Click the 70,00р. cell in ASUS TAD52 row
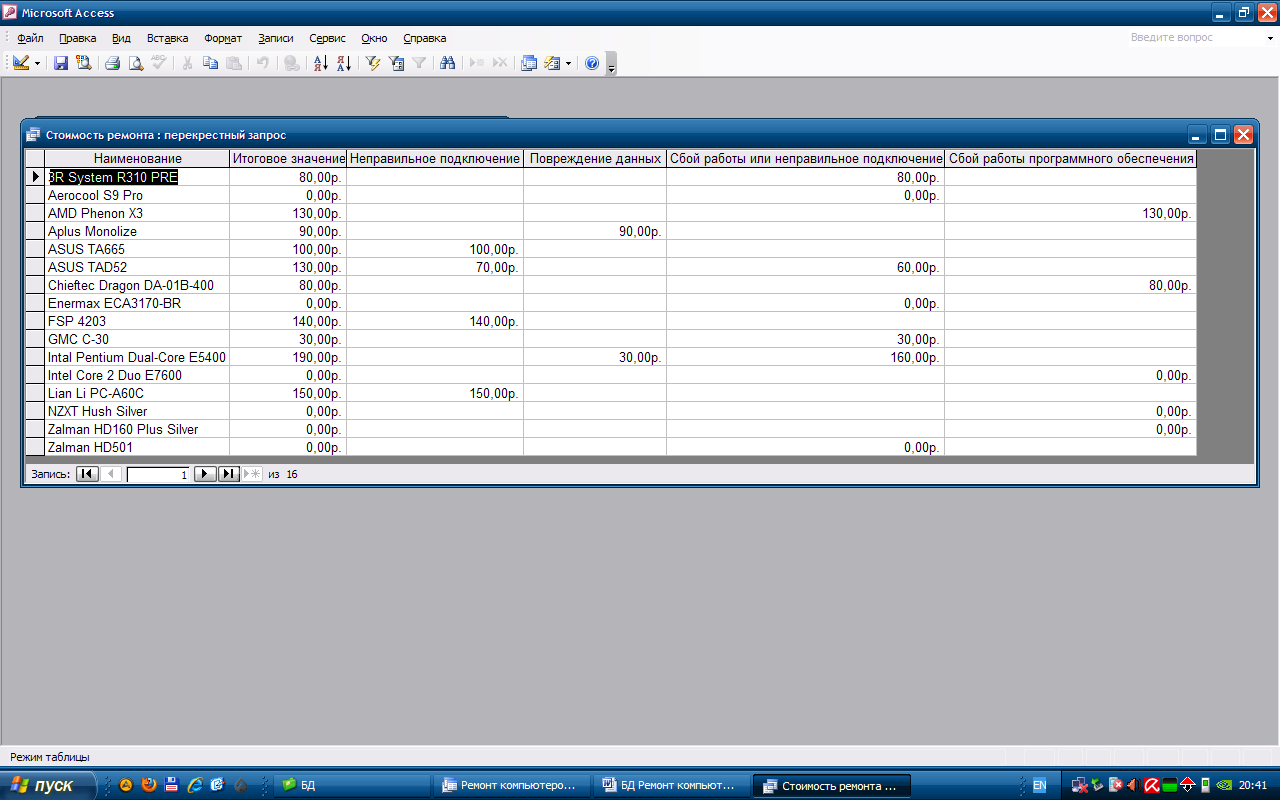Viewport: 1280px width, 800px height. click(x=435, y=267)
